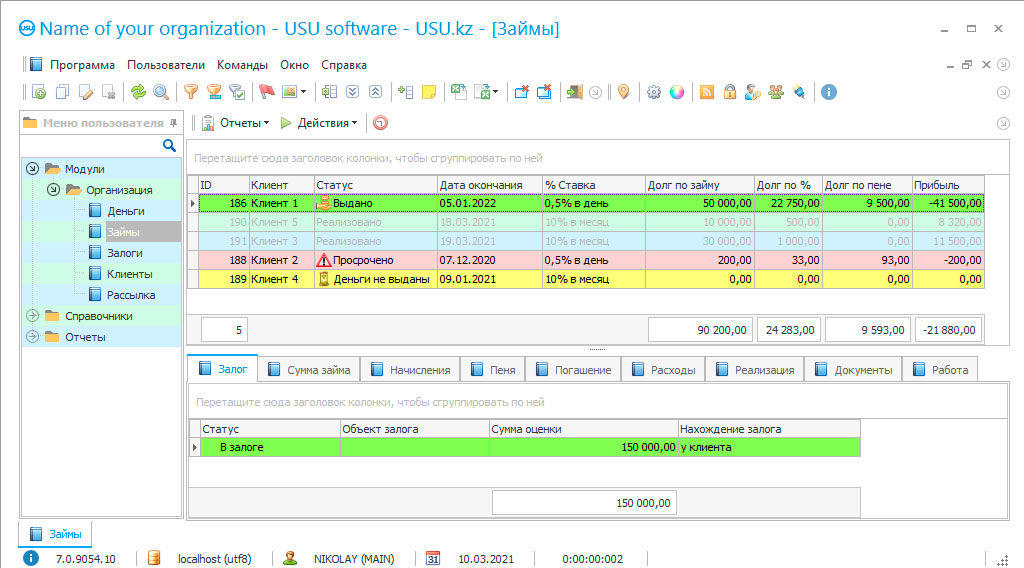1024x568 pixels.
Task: Switch to the Документы tab
Action: tap(854, 370)
